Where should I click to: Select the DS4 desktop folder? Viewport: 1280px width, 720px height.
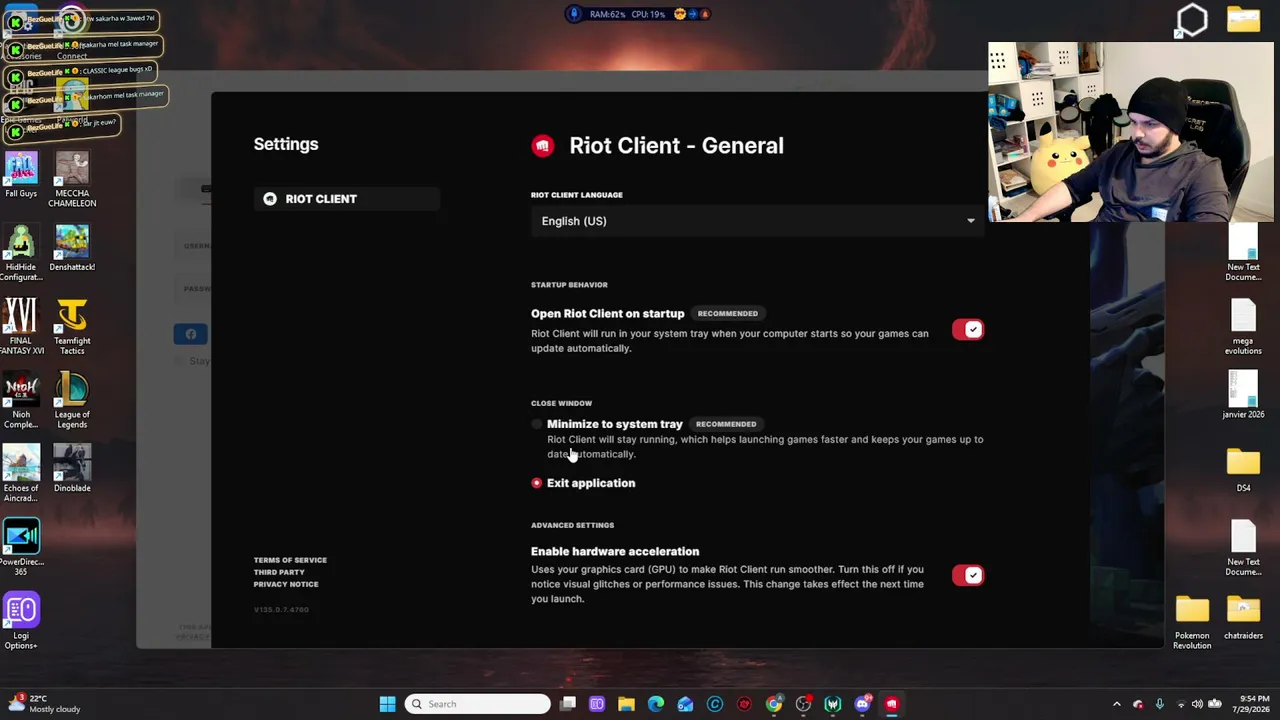click(x=1243, y=470)
